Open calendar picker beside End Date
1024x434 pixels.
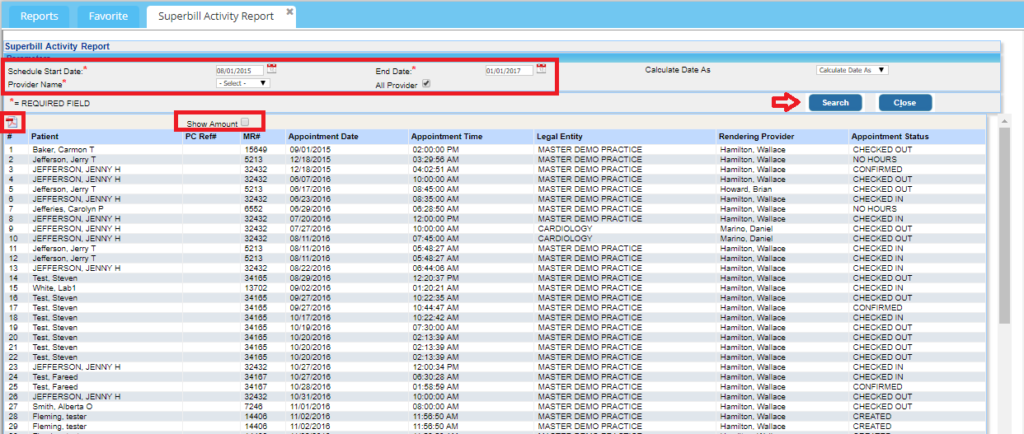click(x=541, y=69)
